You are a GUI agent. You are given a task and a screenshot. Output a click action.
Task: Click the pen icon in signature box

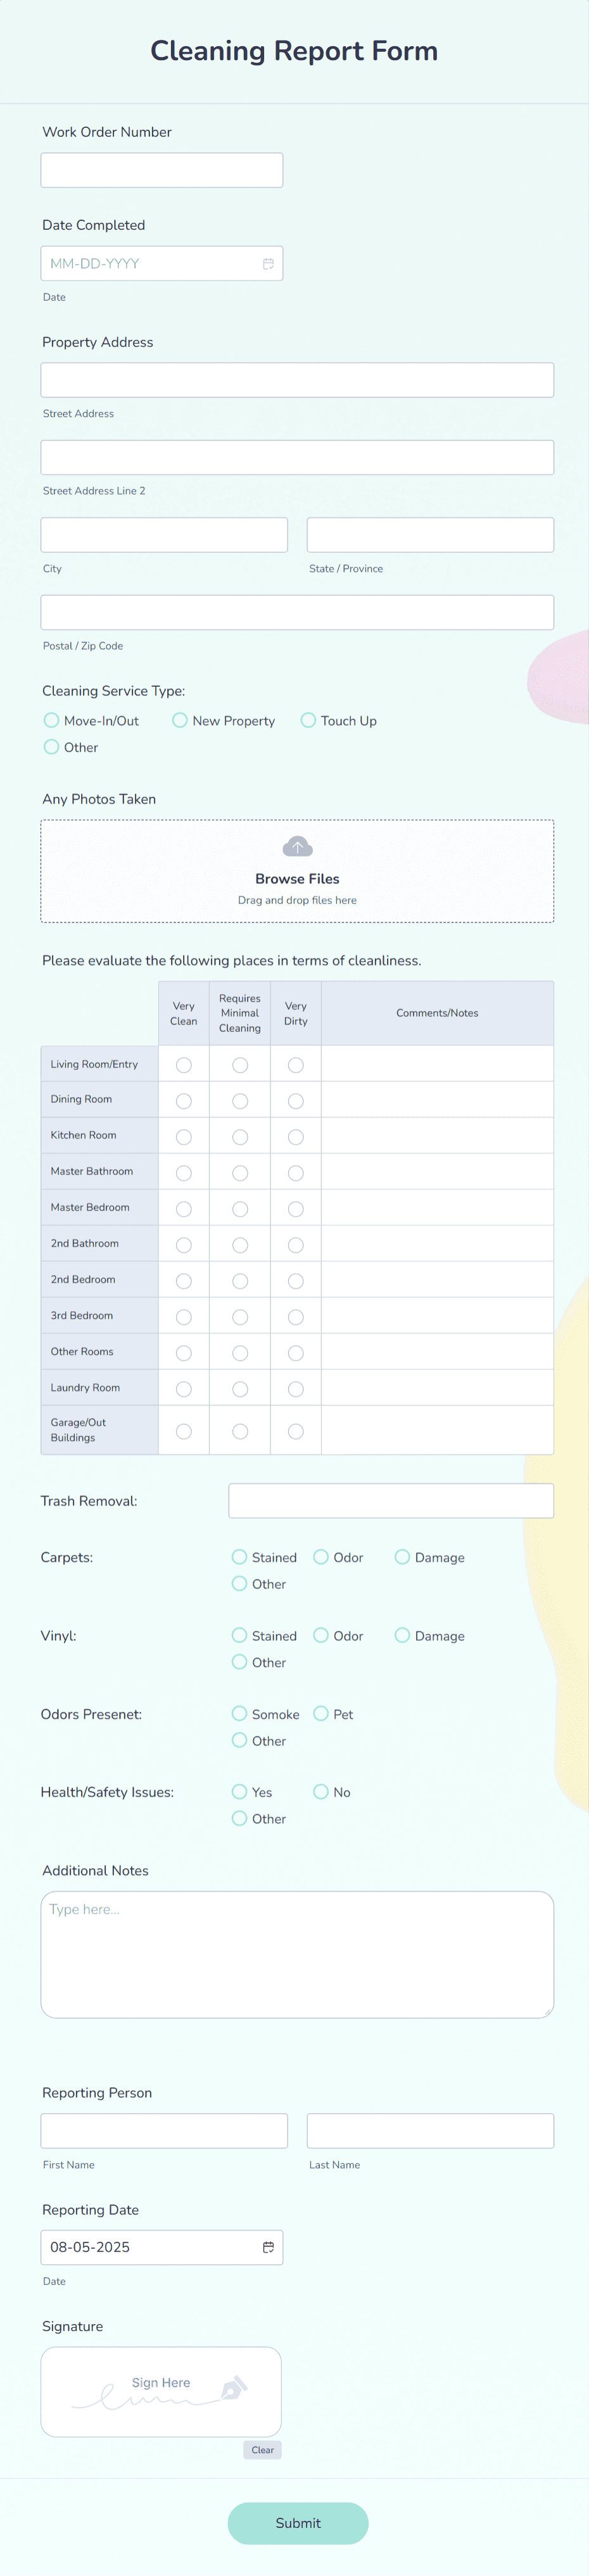tap(233, 2388)
